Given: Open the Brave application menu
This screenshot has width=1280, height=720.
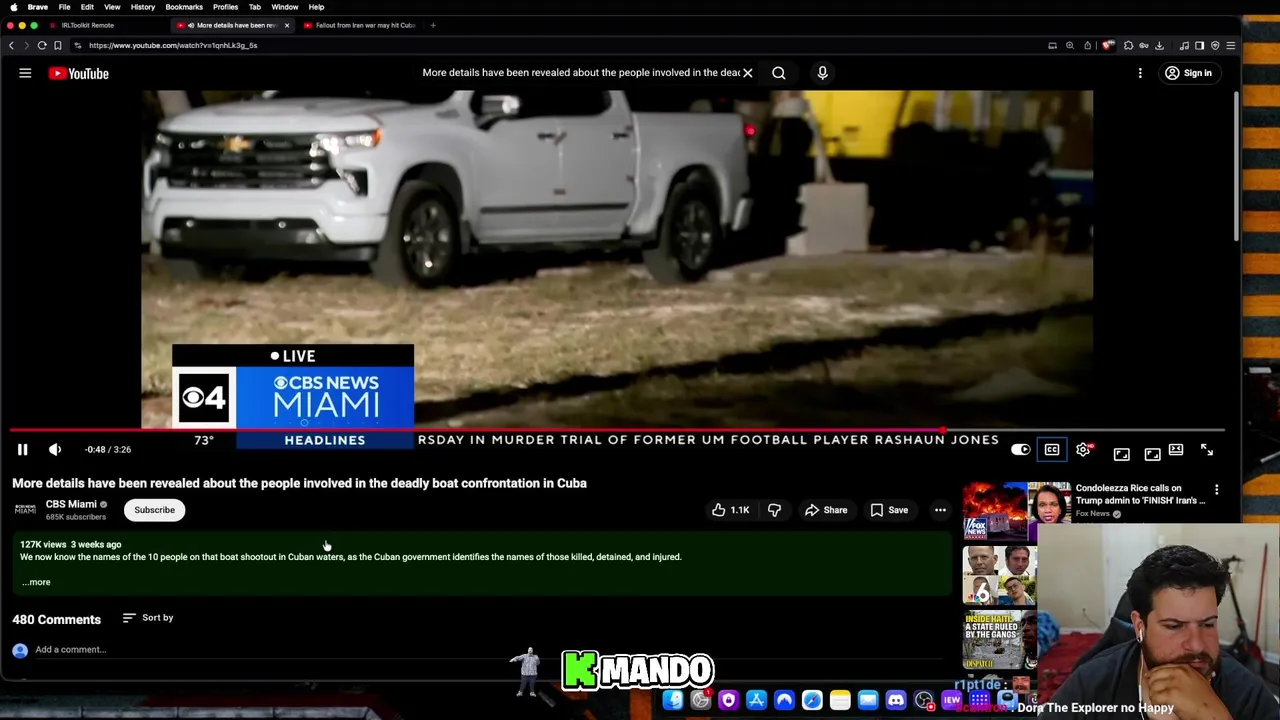Looking at the screenshot, I should (38, 7).
